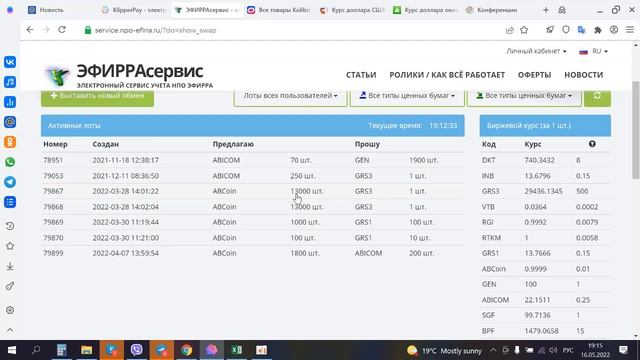This screenshot has height=360, width=640.
Task: Open СТАТЬИ menu item
Action: pos(361,75)
